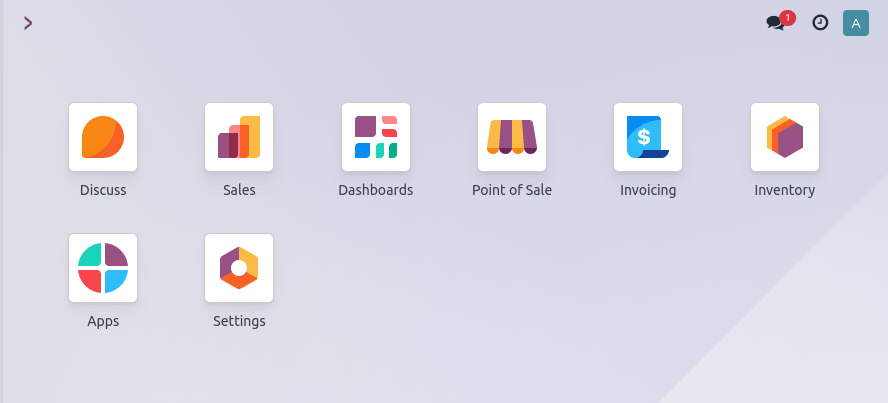Click the Inventory text label
This screenshot has height=403, width=888.
point(785,190)
